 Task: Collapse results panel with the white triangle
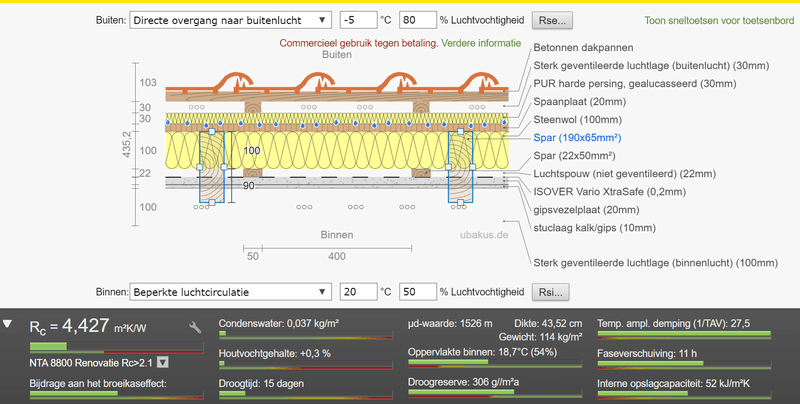(9, 325)
